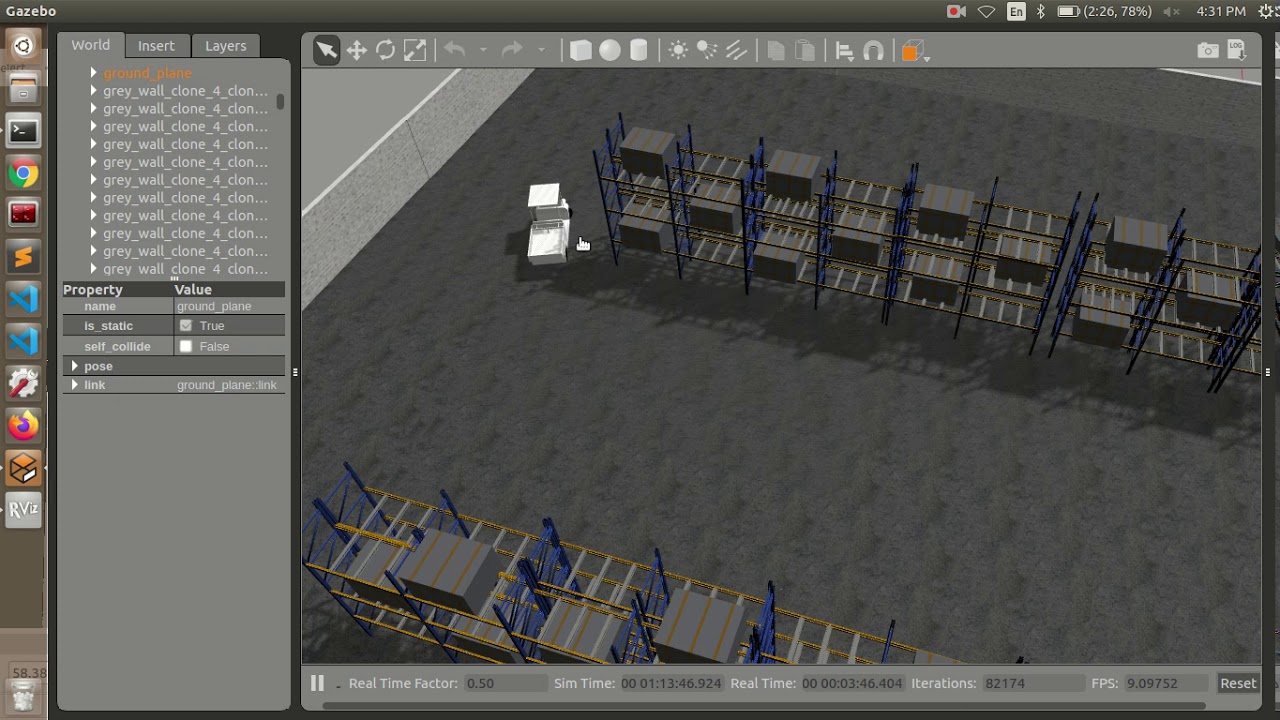Open RViz from the Ubuntu dock
1280x720 pixels.
pyautogui.click(x=23, y=510)
